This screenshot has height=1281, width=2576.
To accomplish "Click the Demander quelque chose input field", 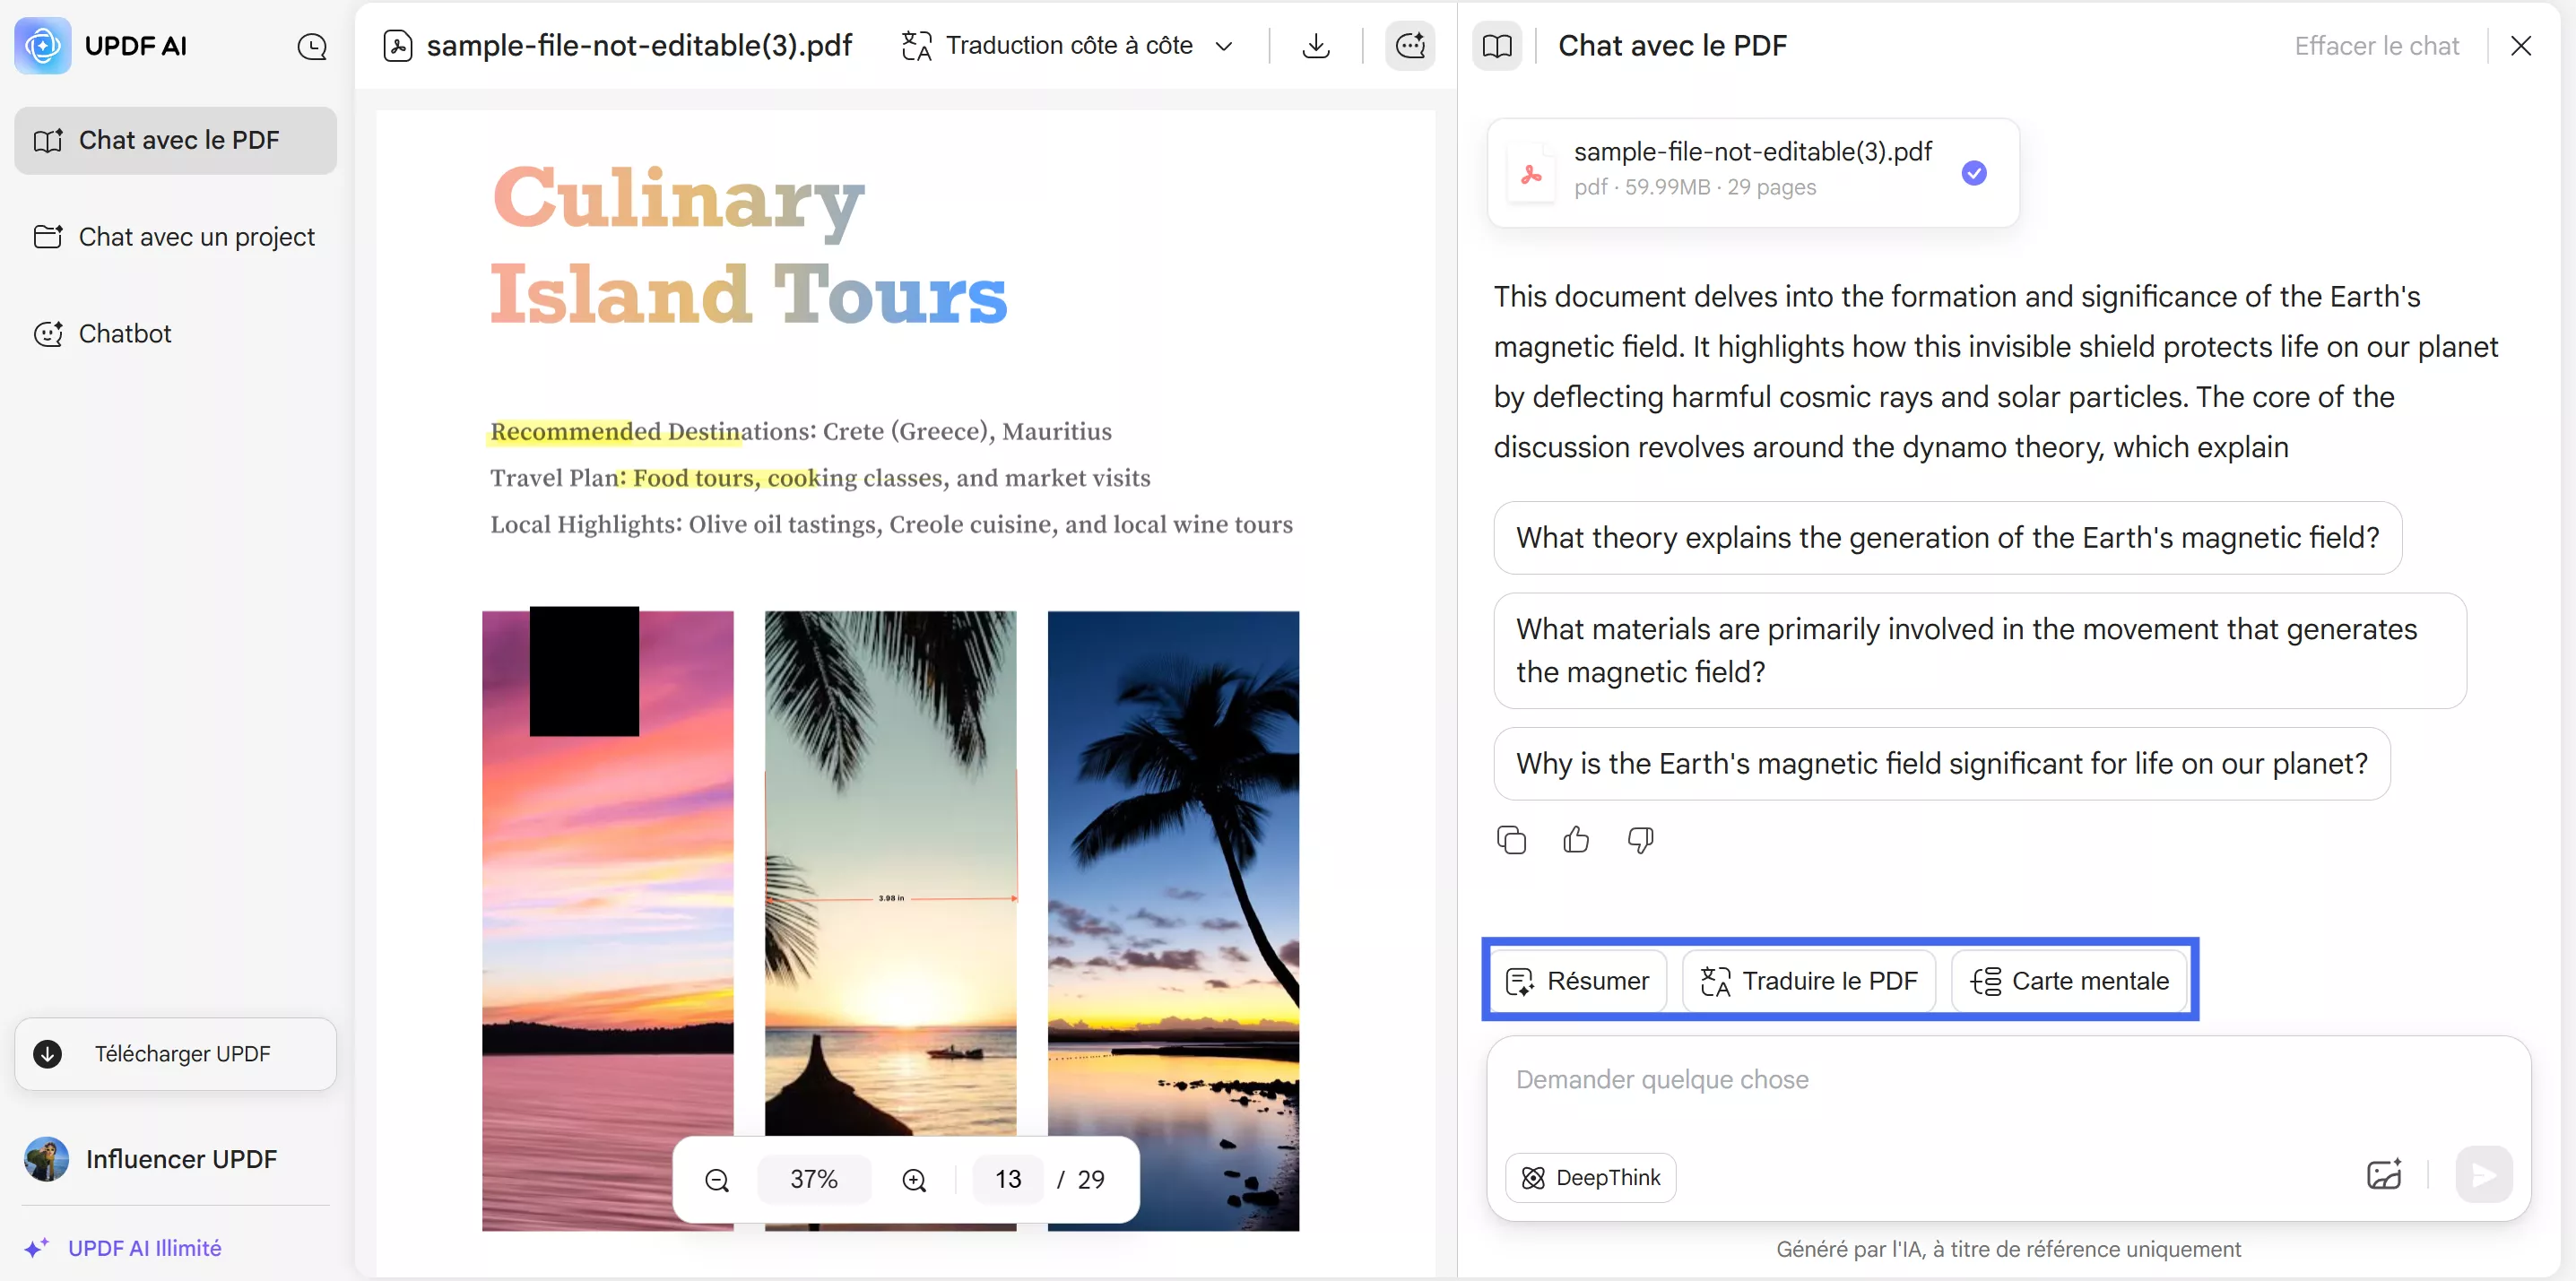I will (2008, 1081).
